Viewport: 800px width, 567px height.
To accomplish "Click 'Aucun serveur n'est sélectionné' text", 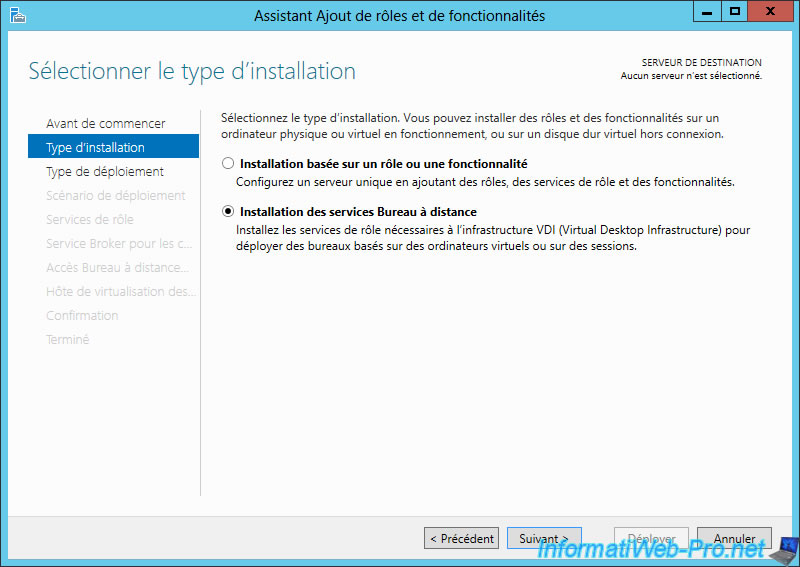I will 691,76.
